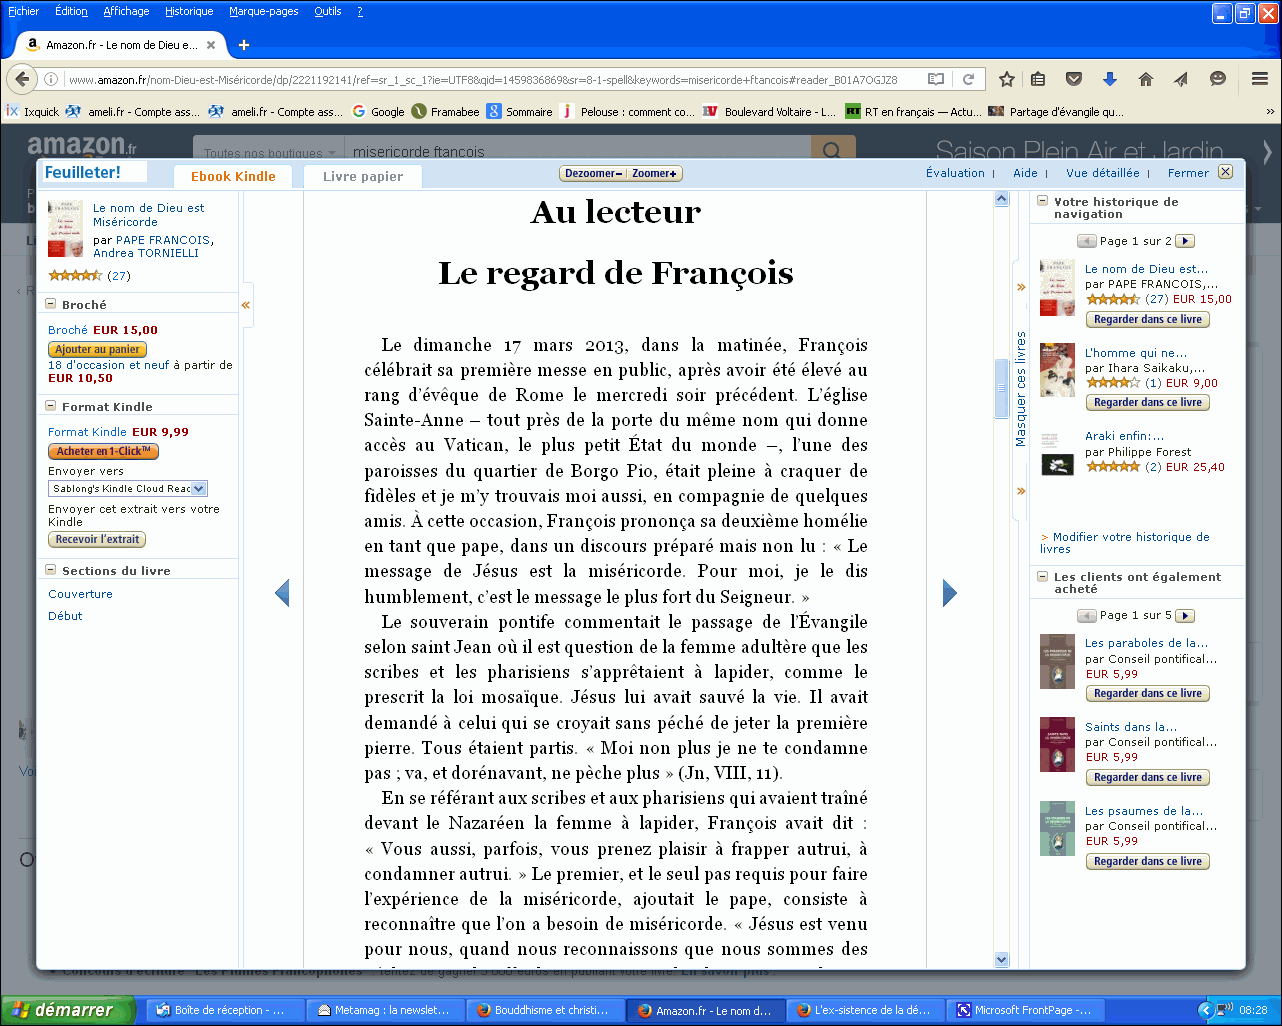
Task: Open the bookmarks list icon
Action: pos(1038,79)
